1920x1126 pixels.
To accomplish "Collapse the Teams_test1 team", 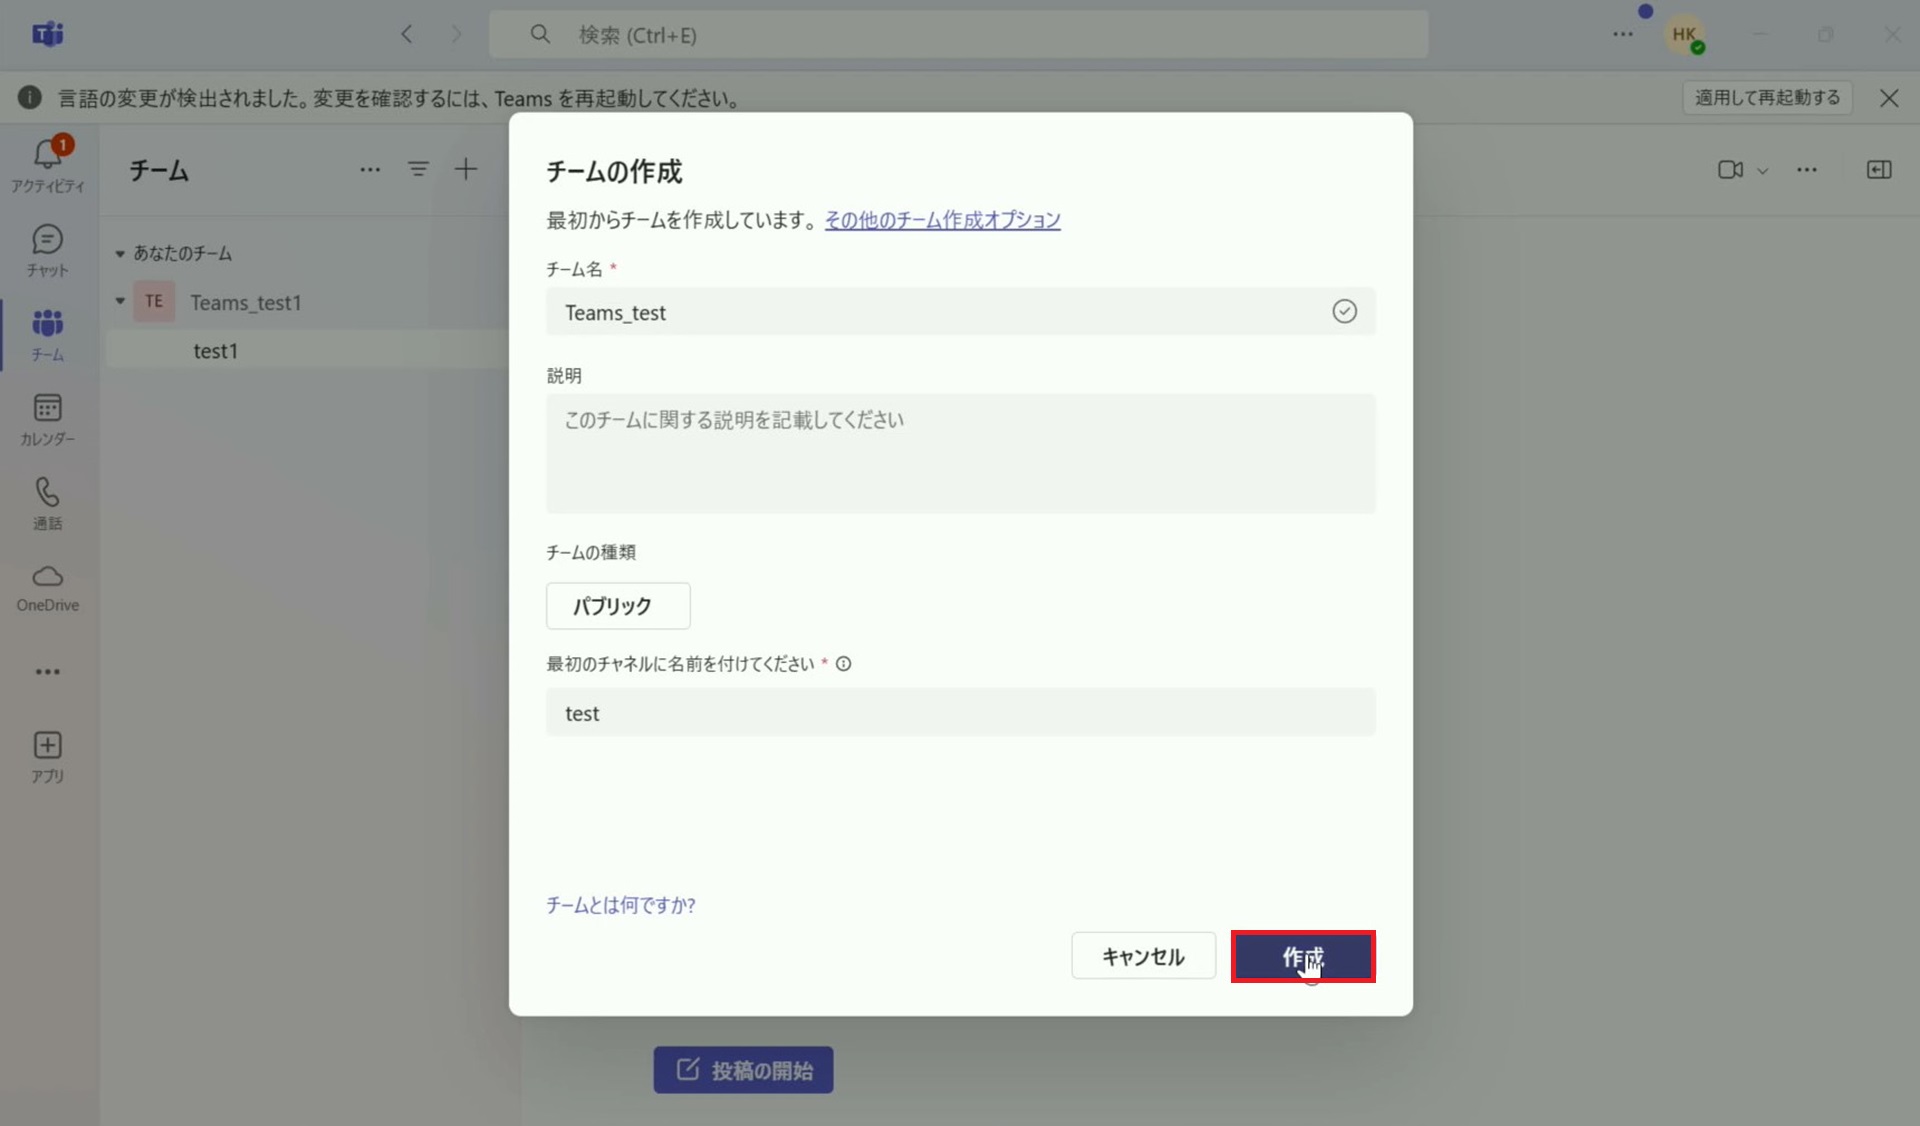I will [118, 301].
